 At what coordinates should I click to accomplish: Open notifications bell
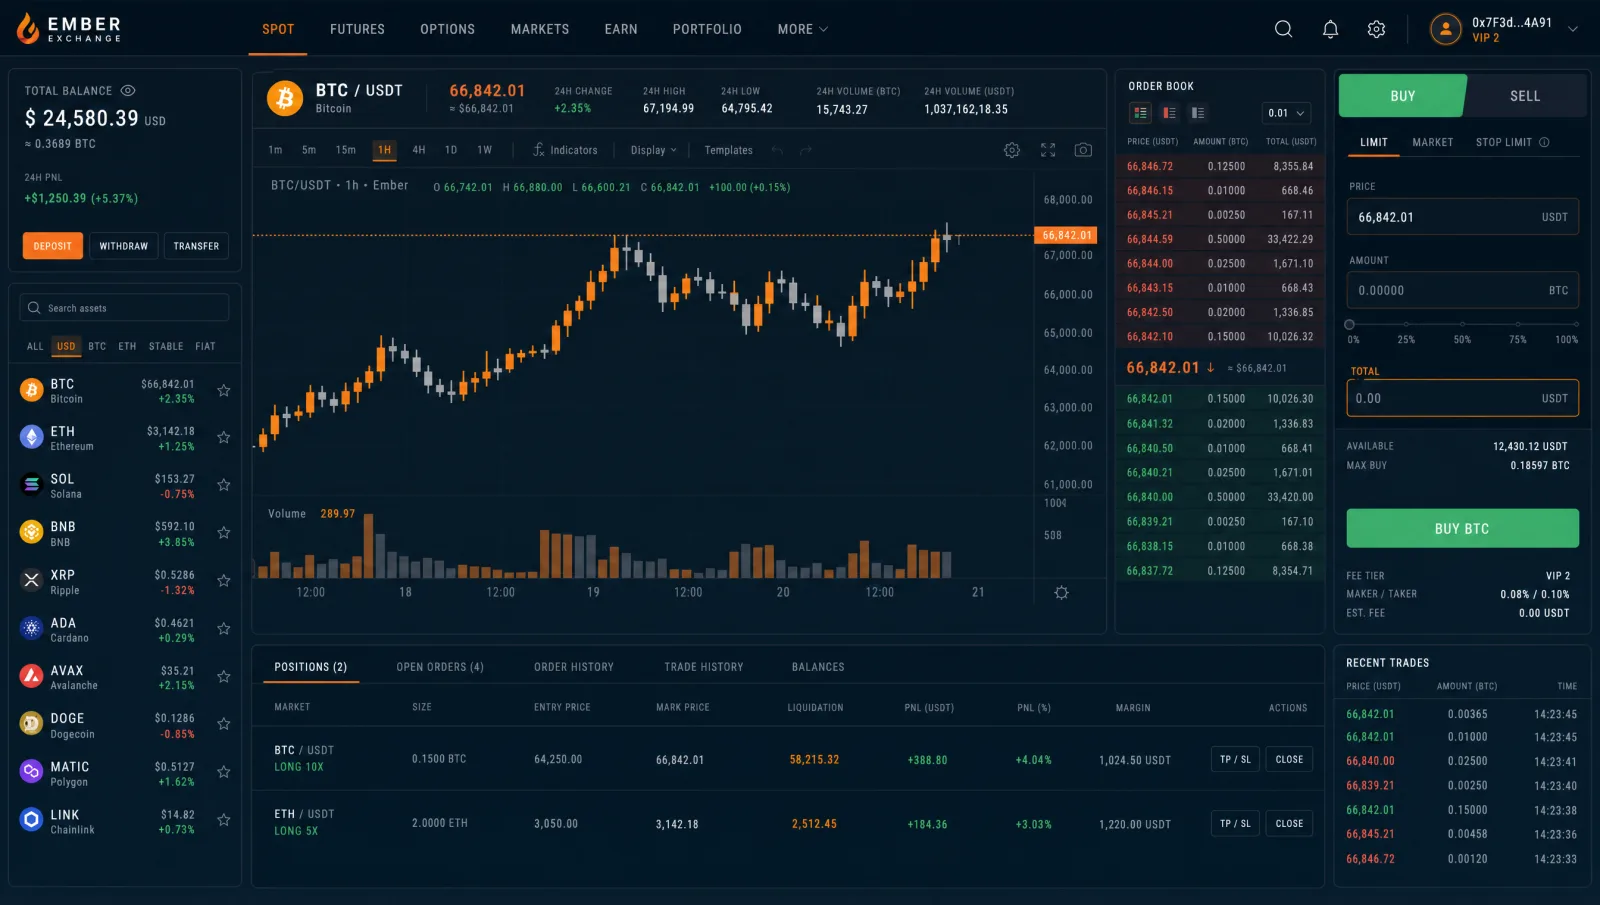click(x=1330, y=29)
